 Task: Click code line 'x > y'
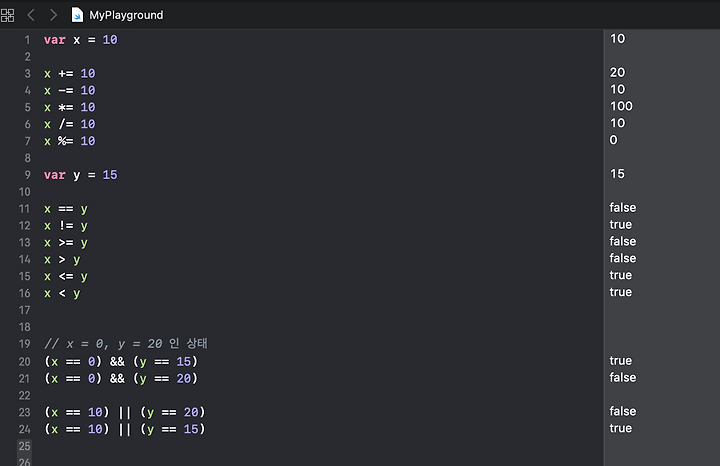(x=62, y=260)
